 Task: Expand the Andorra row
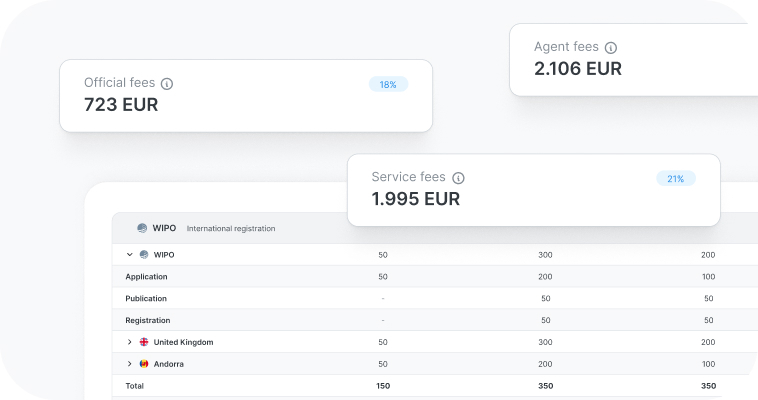tap(130, 364)
